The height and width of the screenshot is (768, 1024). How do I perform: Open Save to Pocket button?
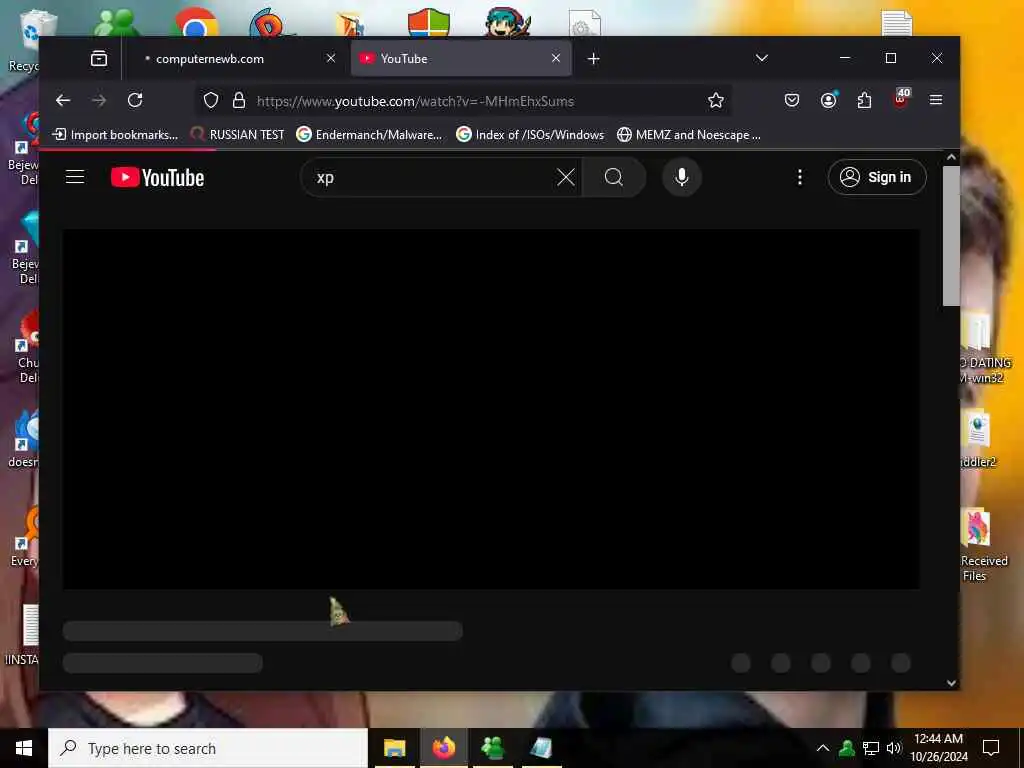(x=792, y=100)
